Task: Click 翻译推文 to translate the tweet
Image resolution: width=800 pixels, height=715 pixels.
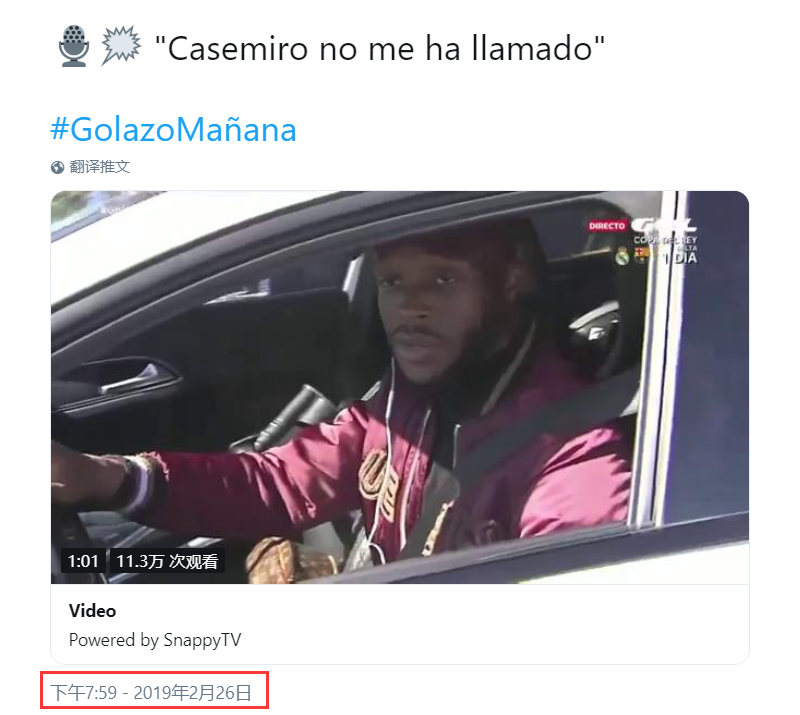Action: click(99, 167)
